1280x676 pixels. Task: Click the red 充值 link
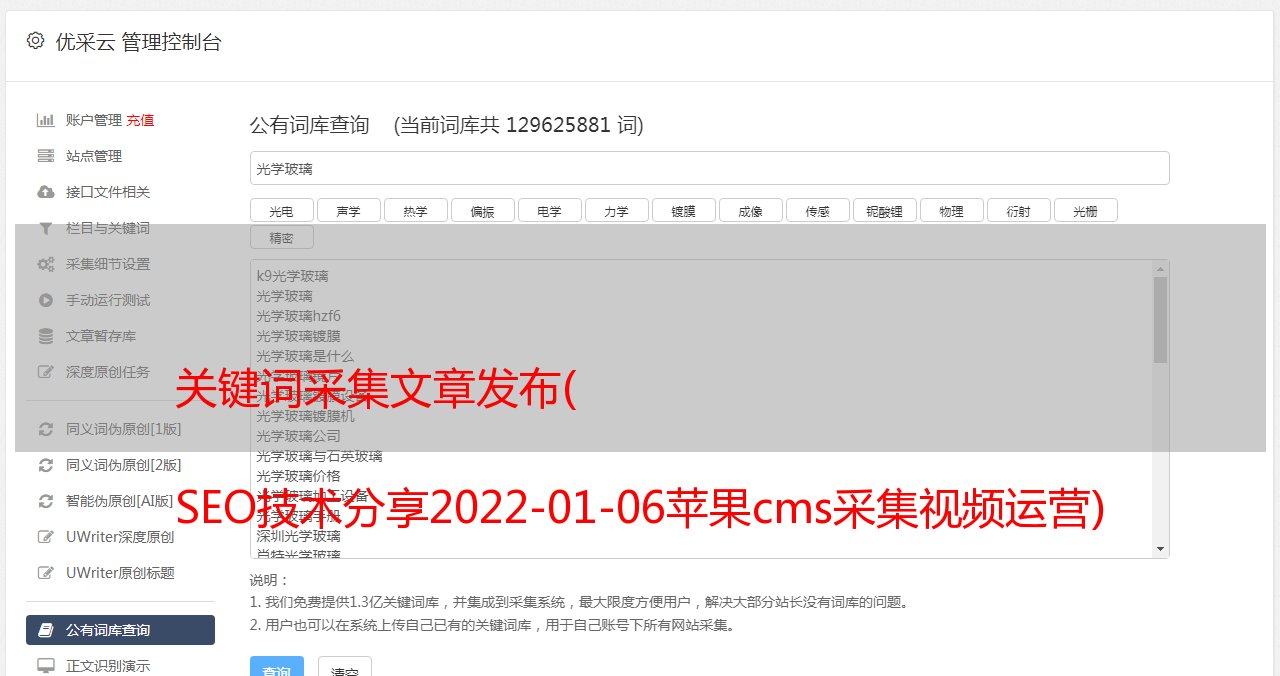(140, 120)
